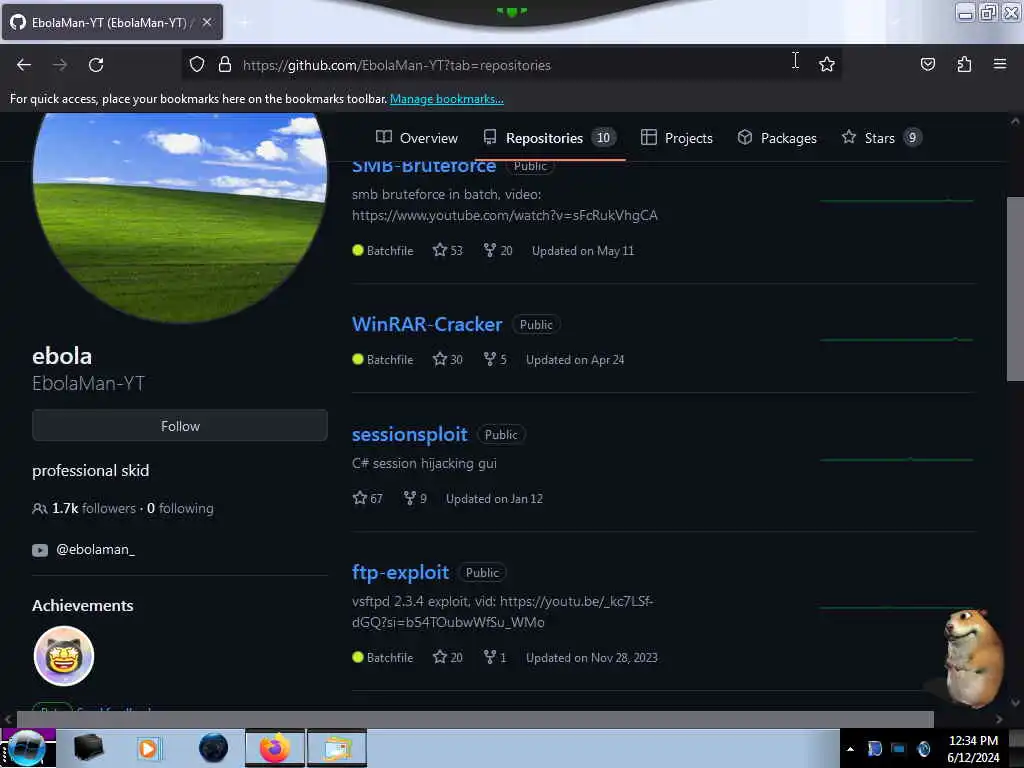Viewport: 1024px width, 768px height.
Task: Open the WinRAR-Cracker repository
Action: tap(427, 324)
